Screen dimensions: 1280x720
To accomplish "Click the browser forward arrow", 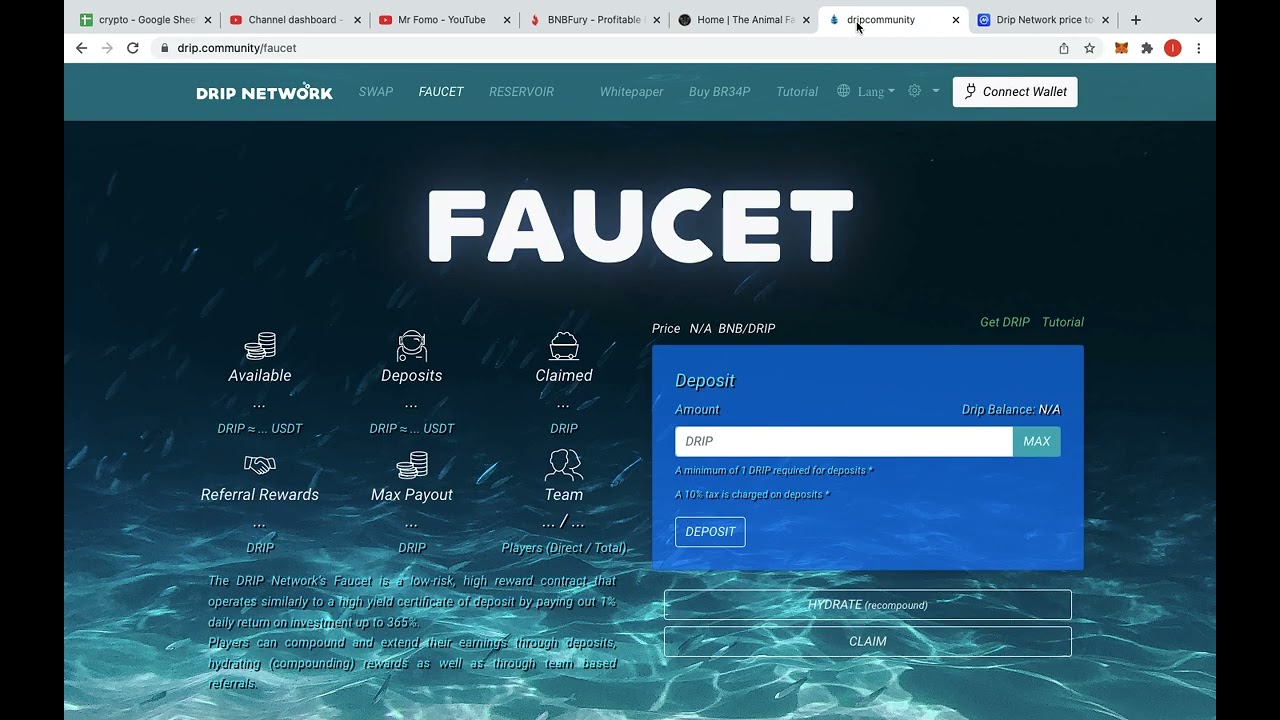I will [107, 48].
